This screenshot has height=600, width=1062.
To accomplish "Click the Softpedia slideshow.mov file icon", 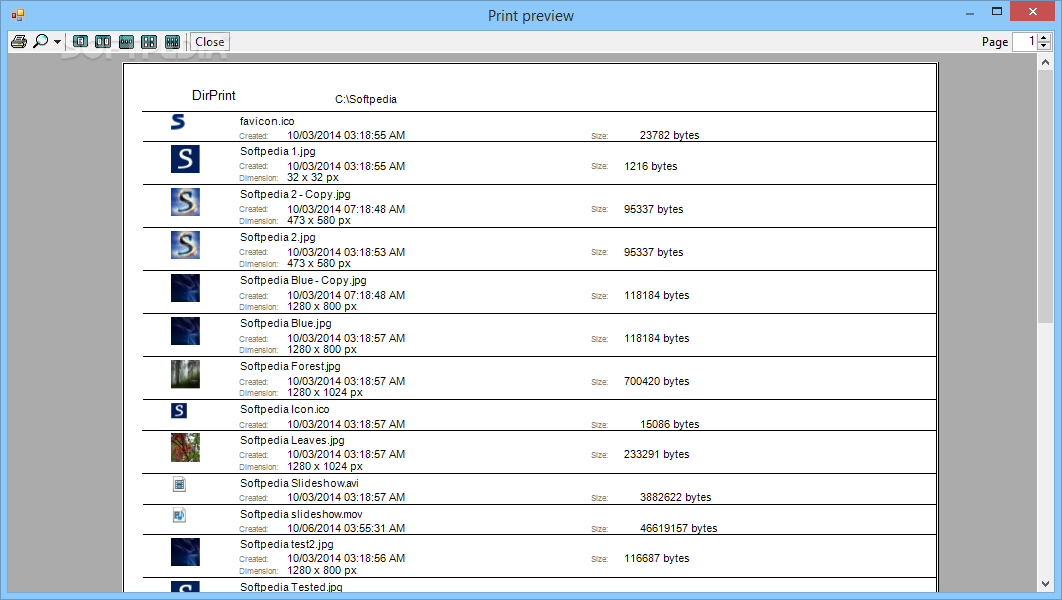I will tap(179, 515).
